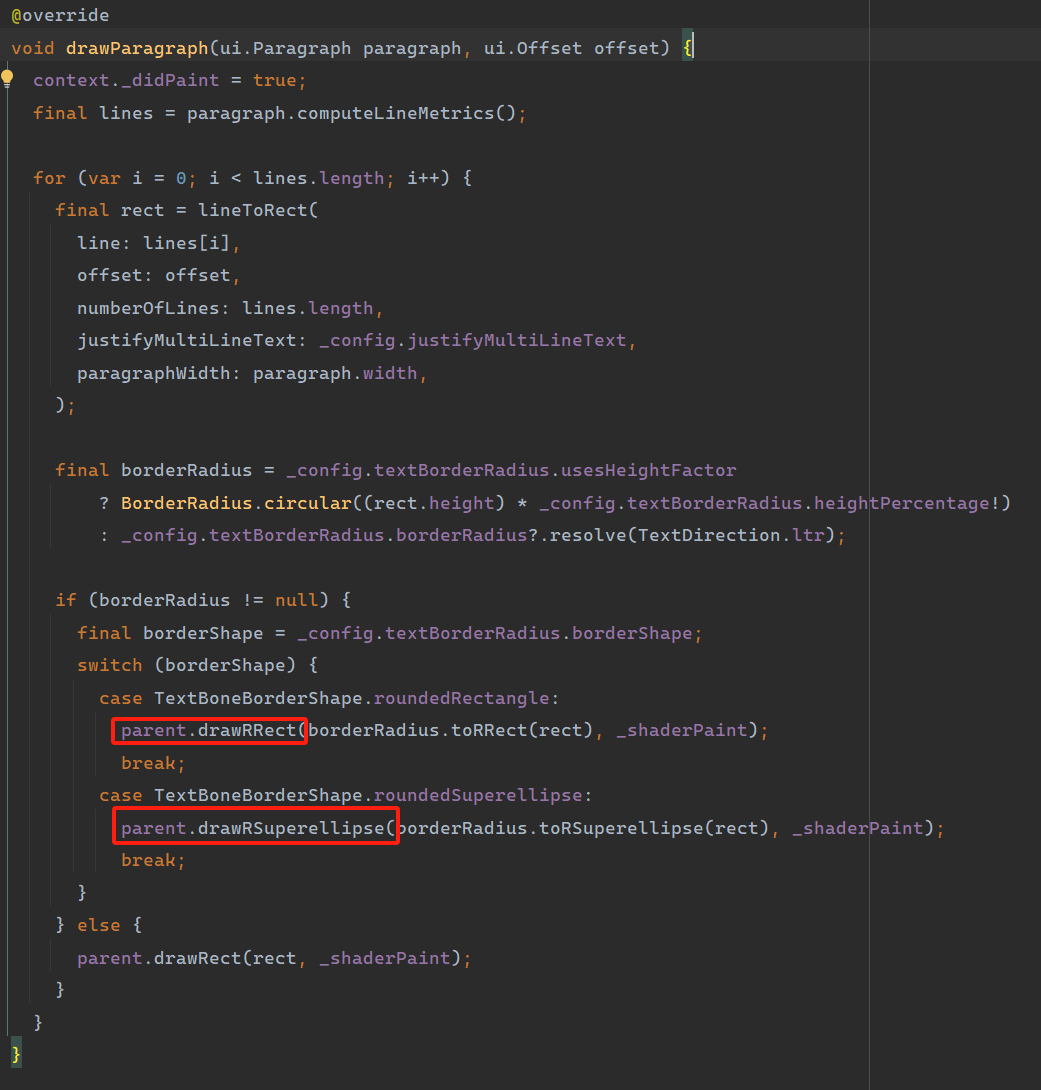Screen dimensions: 1041x1090
Task: Click parent.drawRSuperellipse call
Action: coord(258,828)
